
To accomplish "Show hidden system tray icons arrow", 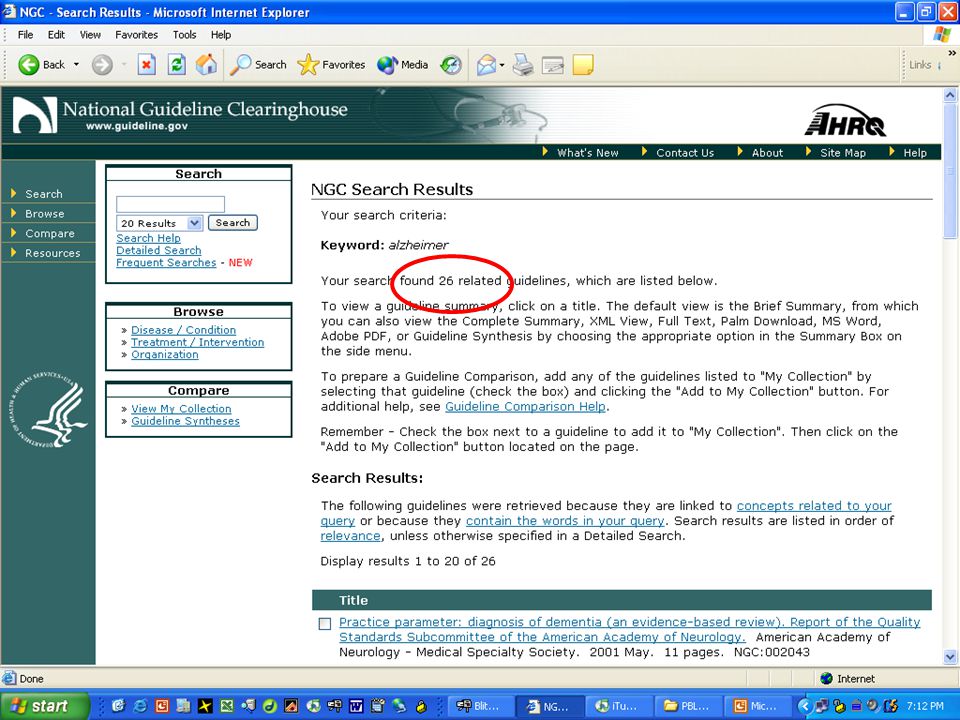I will pos(804,707).
